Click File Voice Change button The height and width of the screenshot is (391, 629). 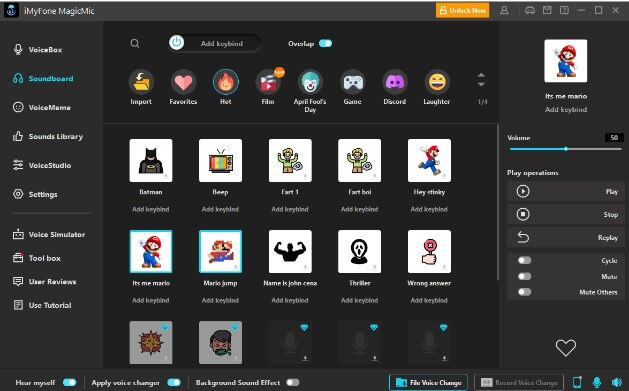[428, 383]
